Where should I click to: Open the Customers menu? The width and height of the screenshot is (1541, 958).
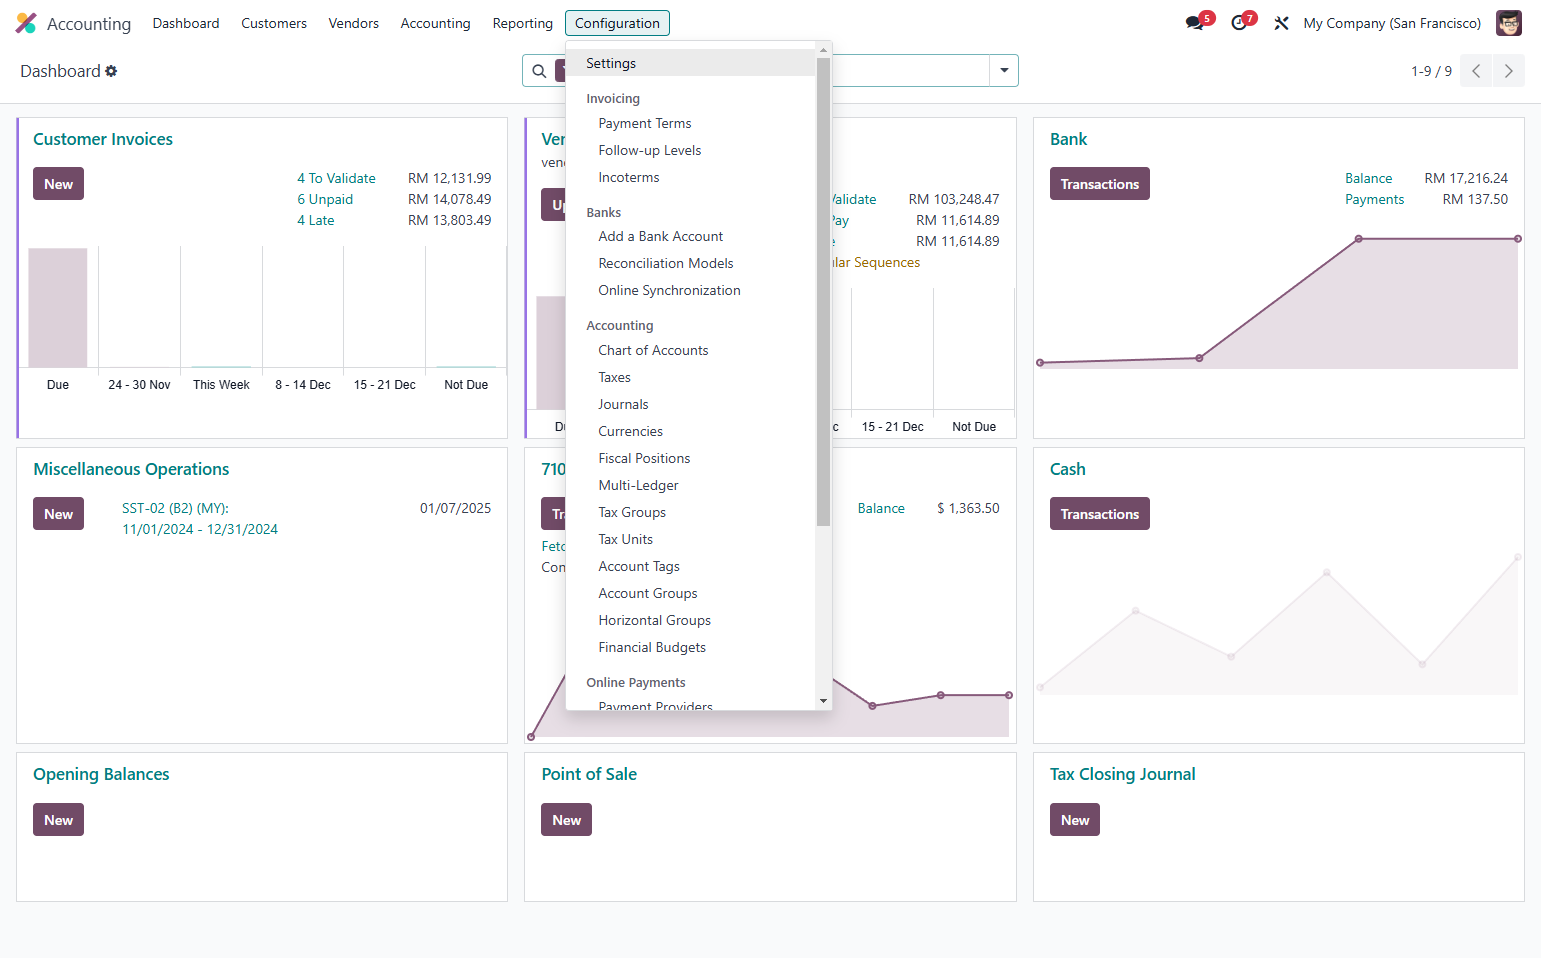(x=274, y=23)
